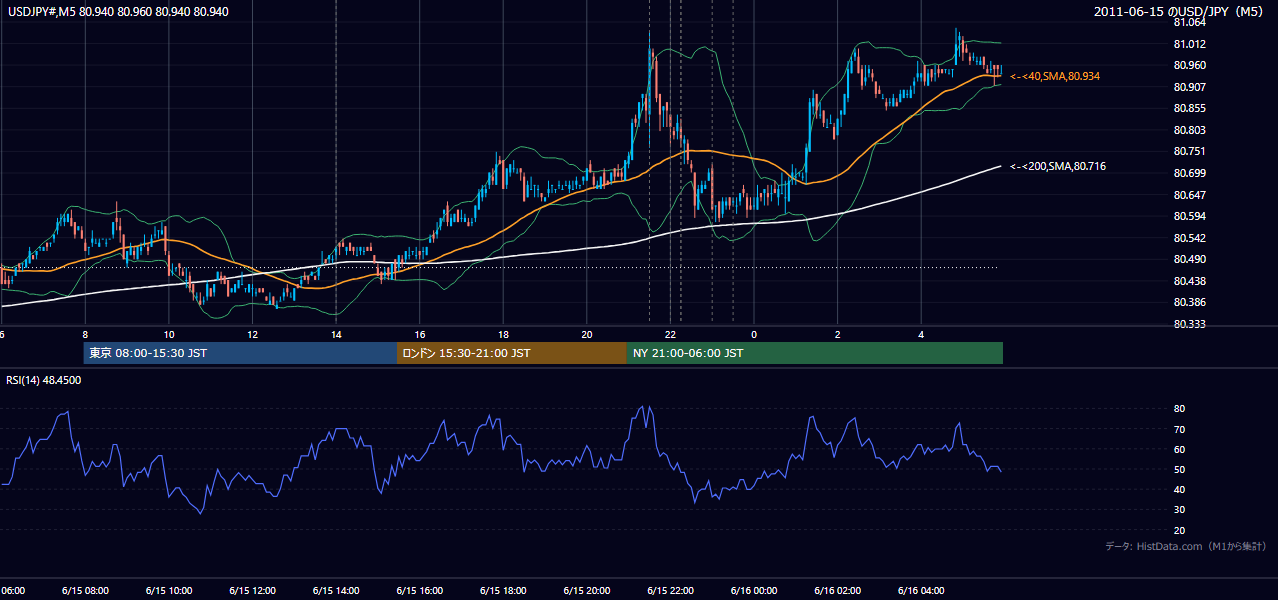
Task: Select the 東京 08:00-15:30 JST session bar
Action: click(240, 353)
